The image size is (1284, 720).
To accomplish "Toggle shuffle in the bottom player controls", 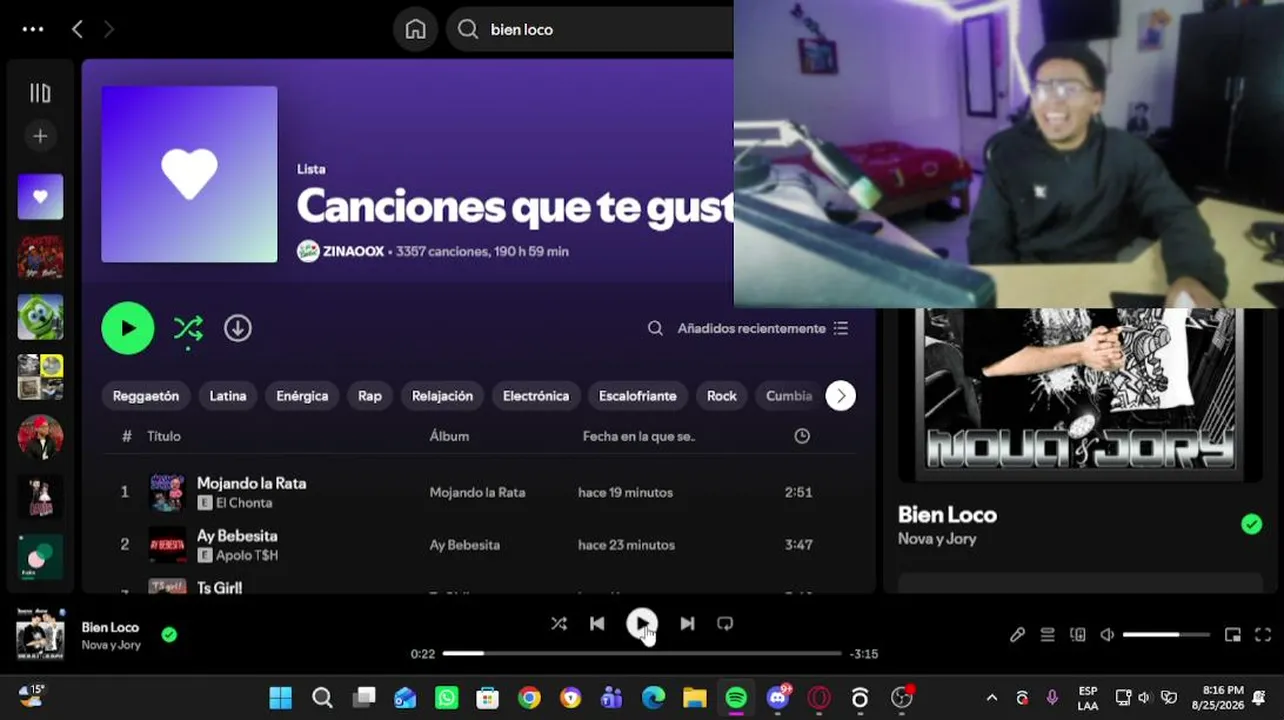I will [x=558, y=624].
